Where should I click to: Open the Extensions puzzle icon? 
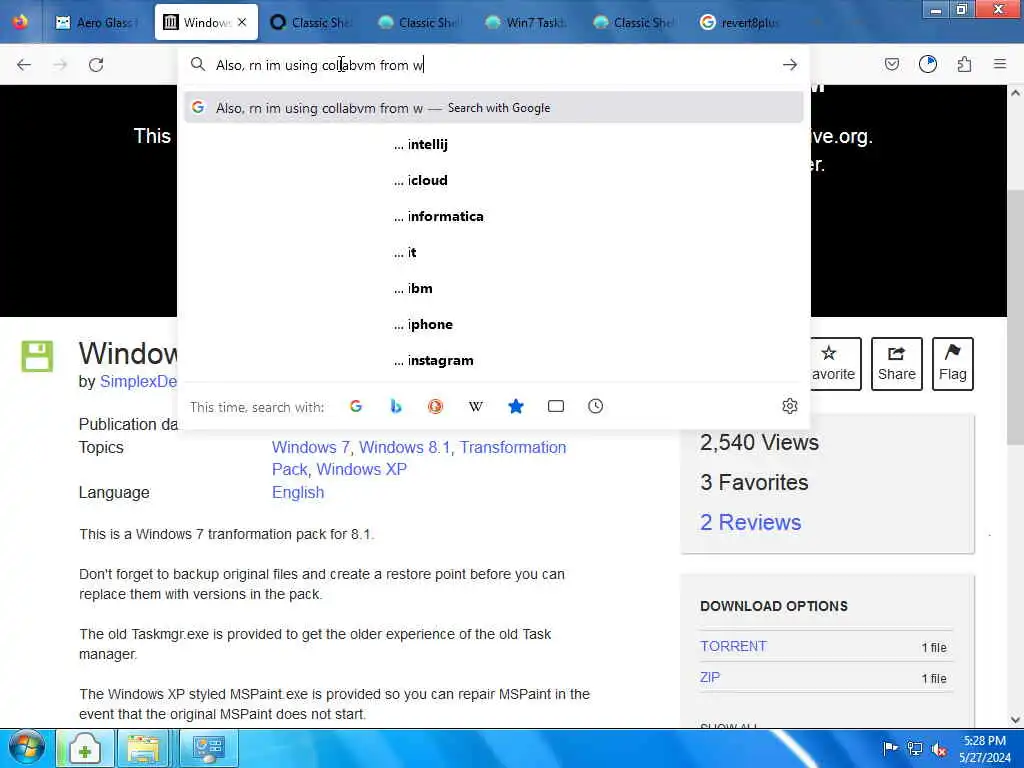964,64
